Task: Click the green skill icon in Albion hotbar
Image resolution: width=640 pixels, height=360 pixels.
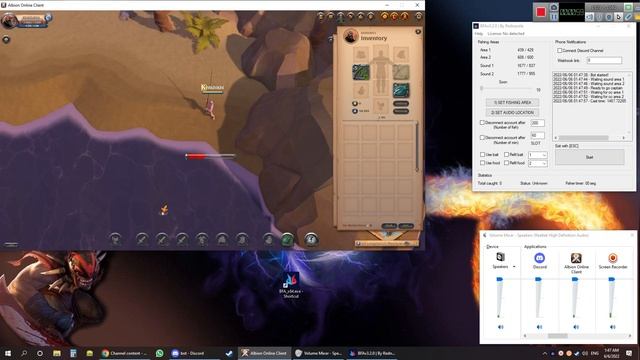Action: coord(287,239)
